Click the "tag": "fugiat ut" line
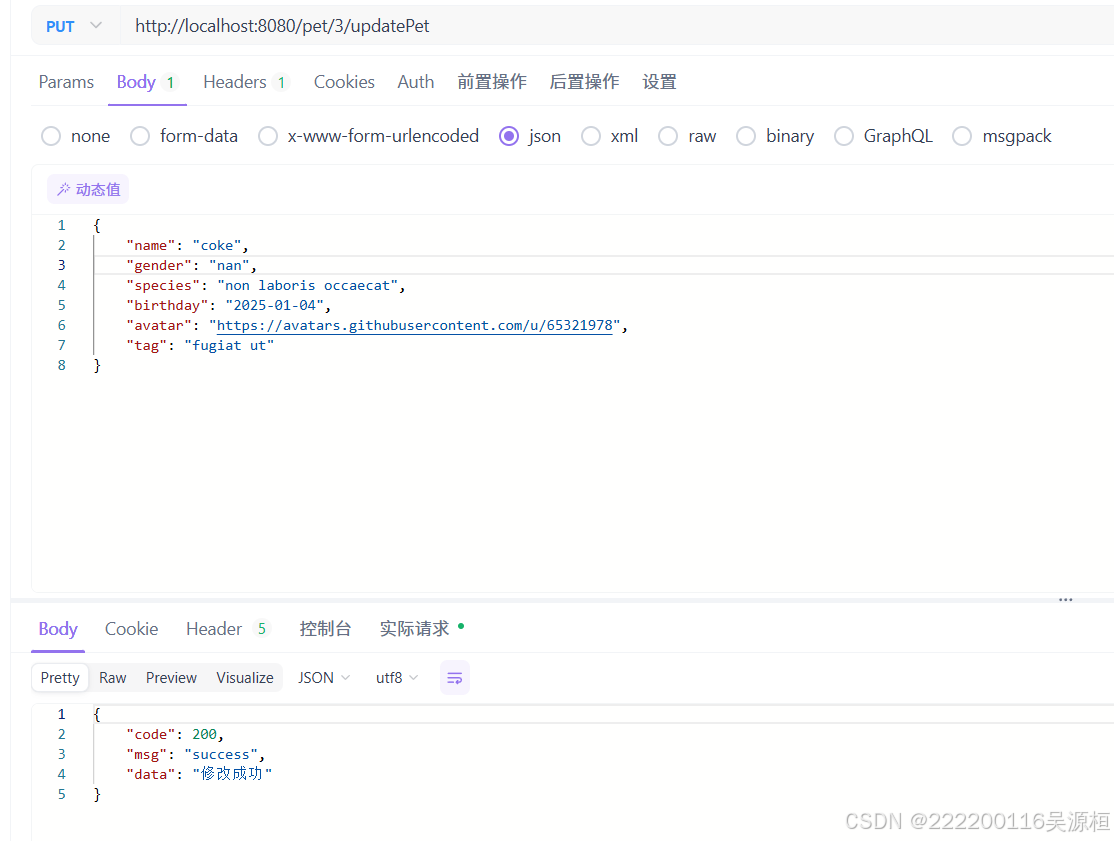This screenshot has height=841, width=1114. pyautogui.click(x=200, y=345)
